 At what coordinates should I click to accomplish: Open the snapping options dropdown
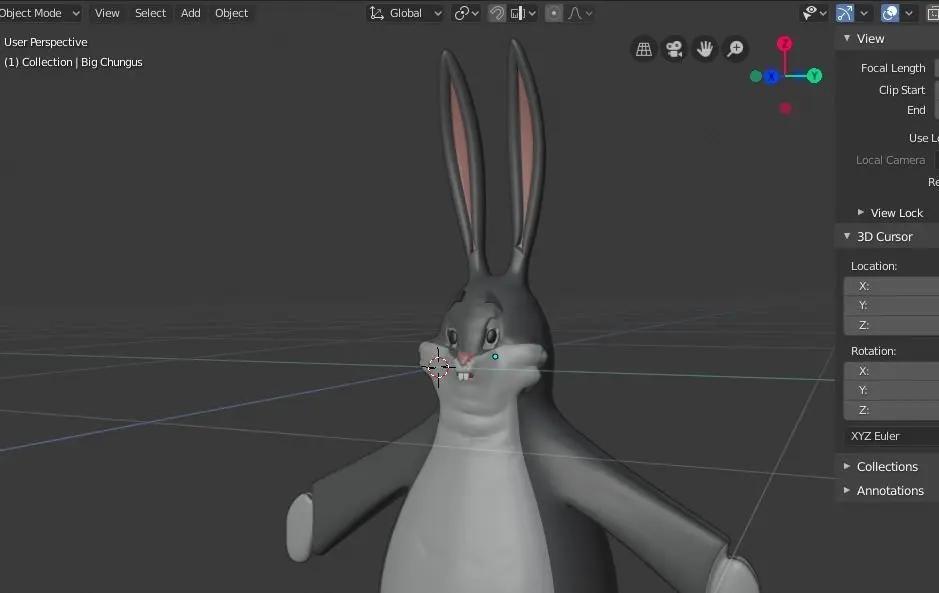523,13
